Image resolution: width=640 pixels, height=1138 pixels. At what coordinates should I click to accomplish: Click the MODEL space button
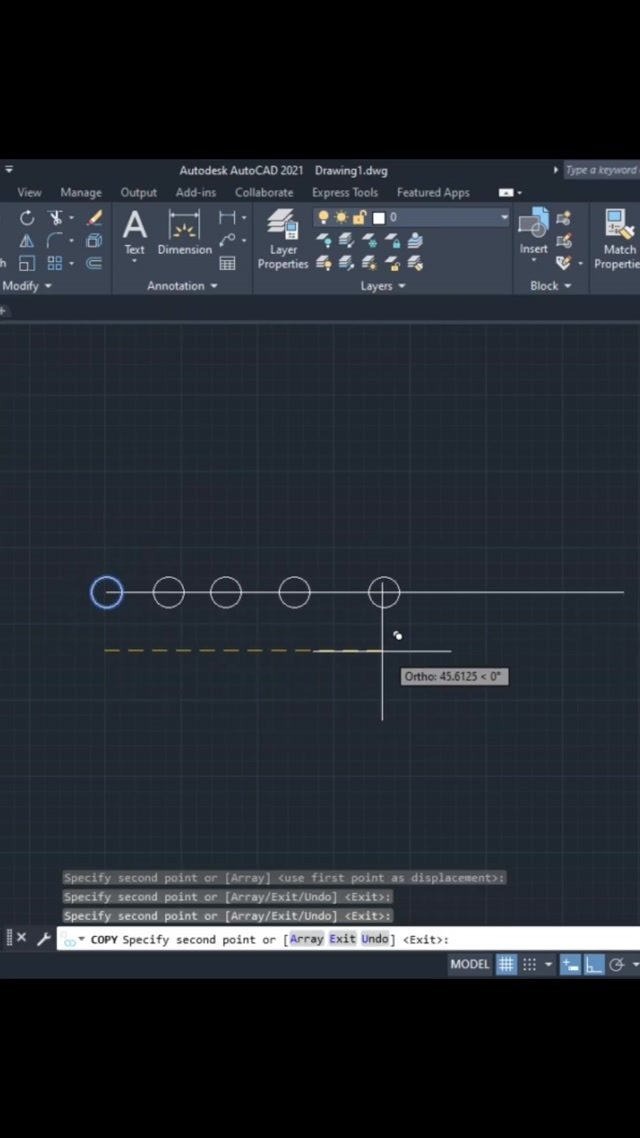coord(470,964)
